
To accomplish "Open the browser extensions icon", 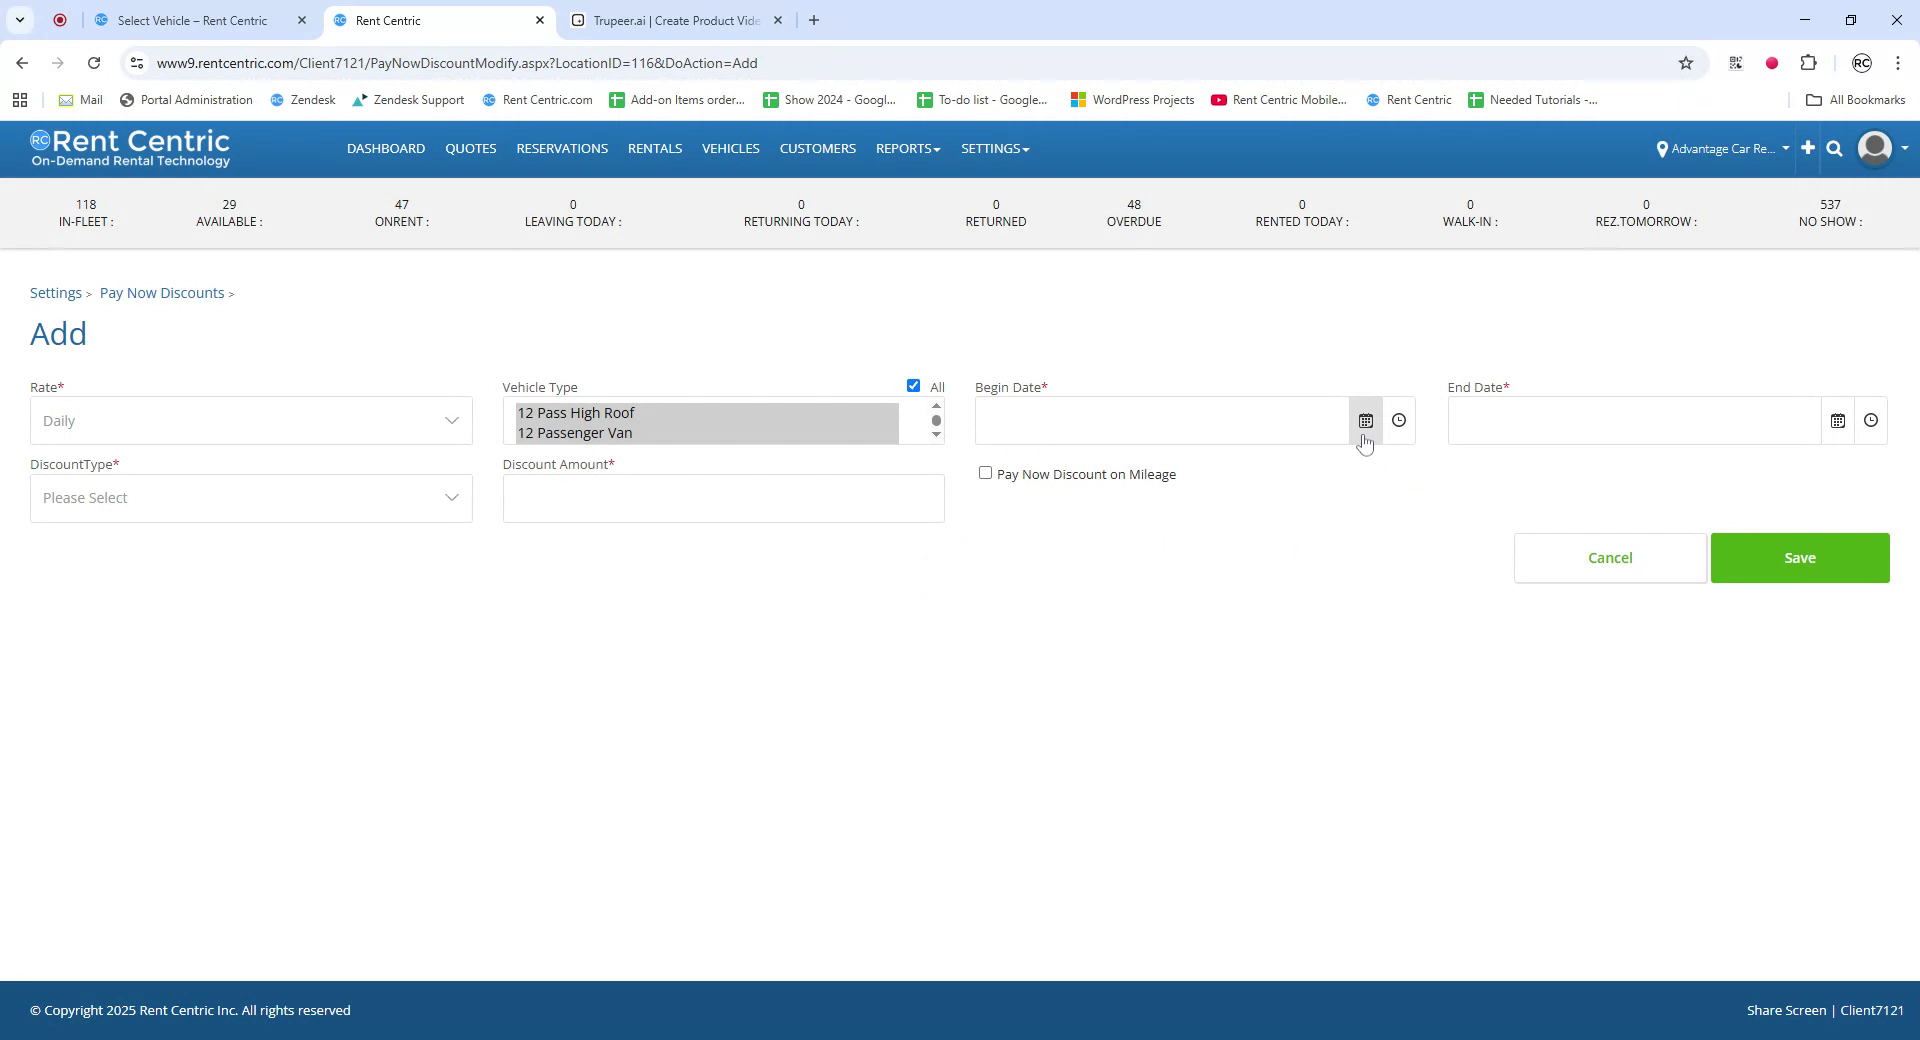I will [1809, 63].
